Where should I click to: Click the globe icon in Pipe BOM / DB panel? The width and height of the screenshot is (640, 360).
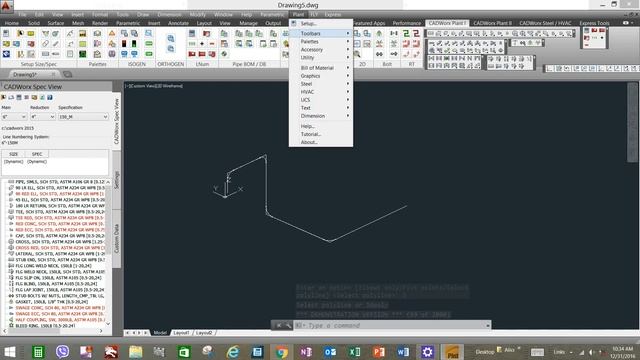coord(224,54)
